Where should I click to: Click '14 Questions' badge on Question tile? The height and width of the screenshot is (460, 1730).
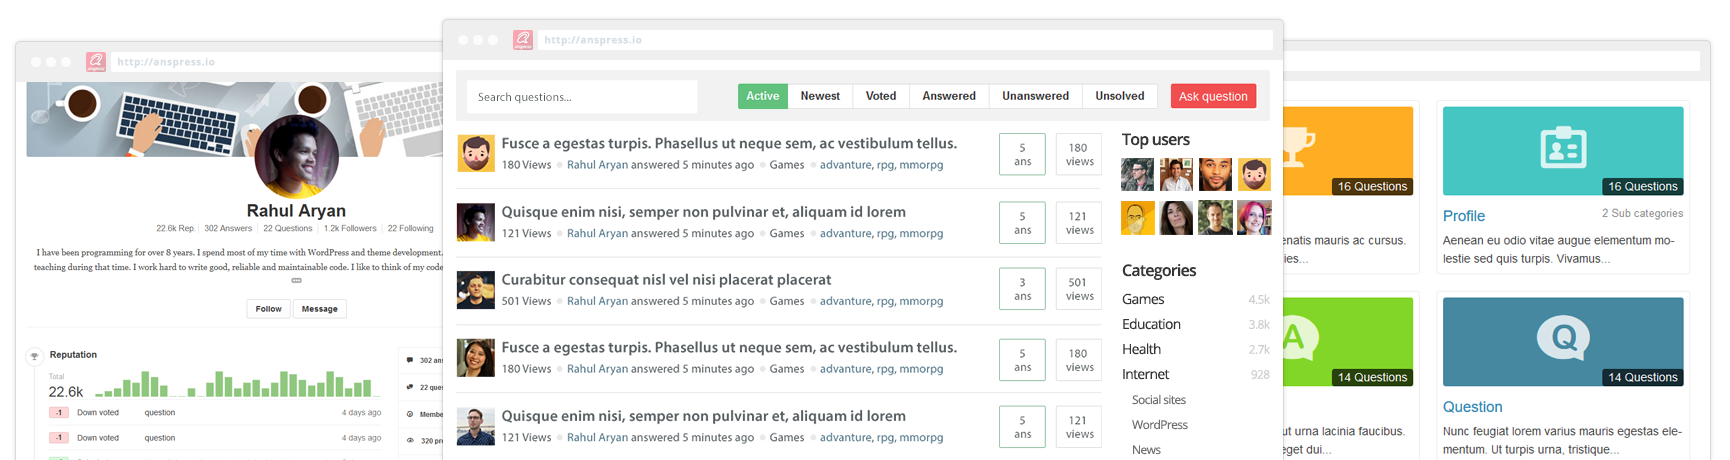(1642, 377)
